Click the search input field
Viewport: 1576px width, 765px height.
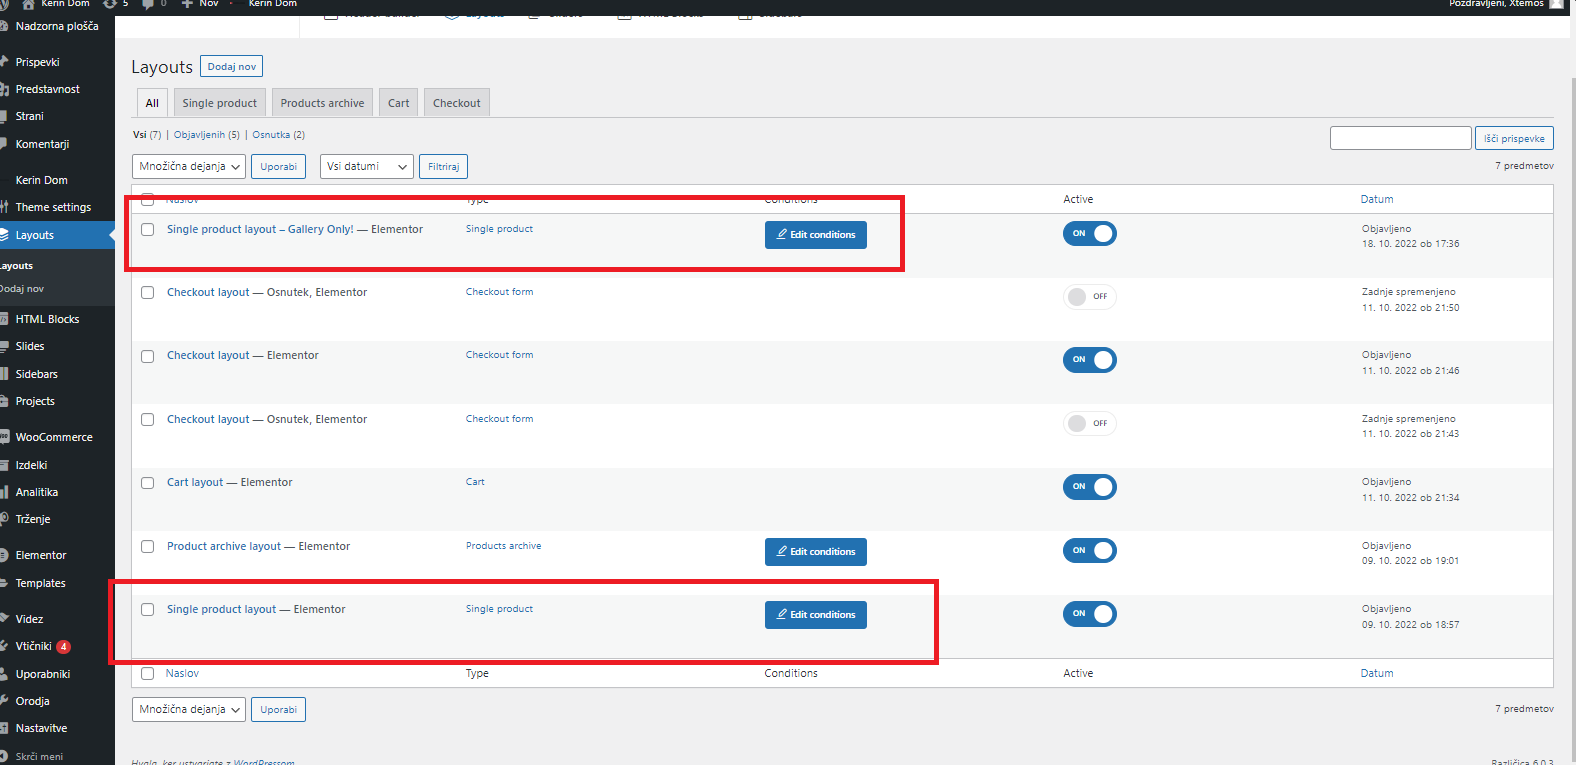point(1400,138)
